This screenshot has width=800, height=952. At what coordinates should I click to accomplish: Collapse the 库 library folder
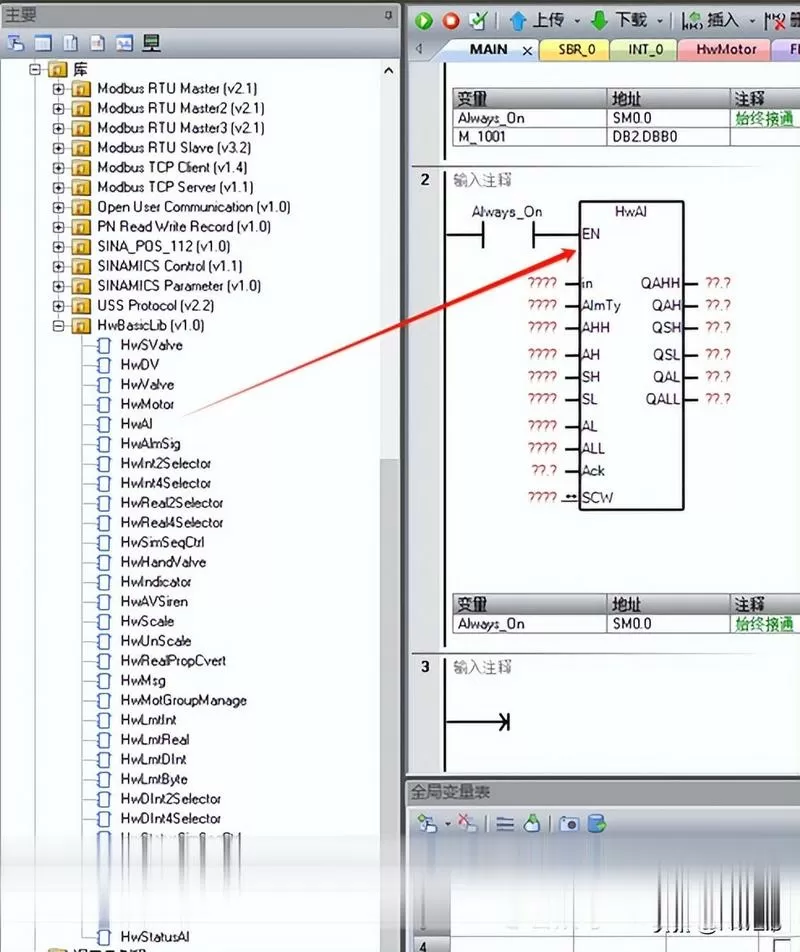(35, 69)
